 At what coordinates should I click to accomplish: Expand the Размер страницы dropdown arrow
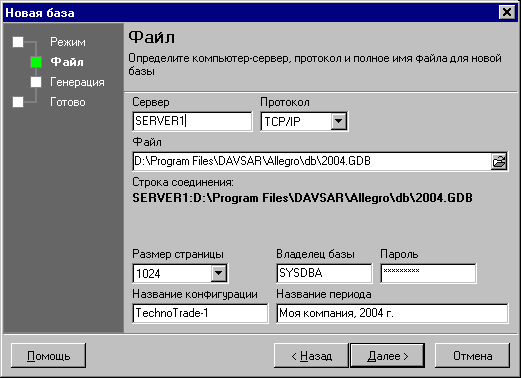coord(219,273)
